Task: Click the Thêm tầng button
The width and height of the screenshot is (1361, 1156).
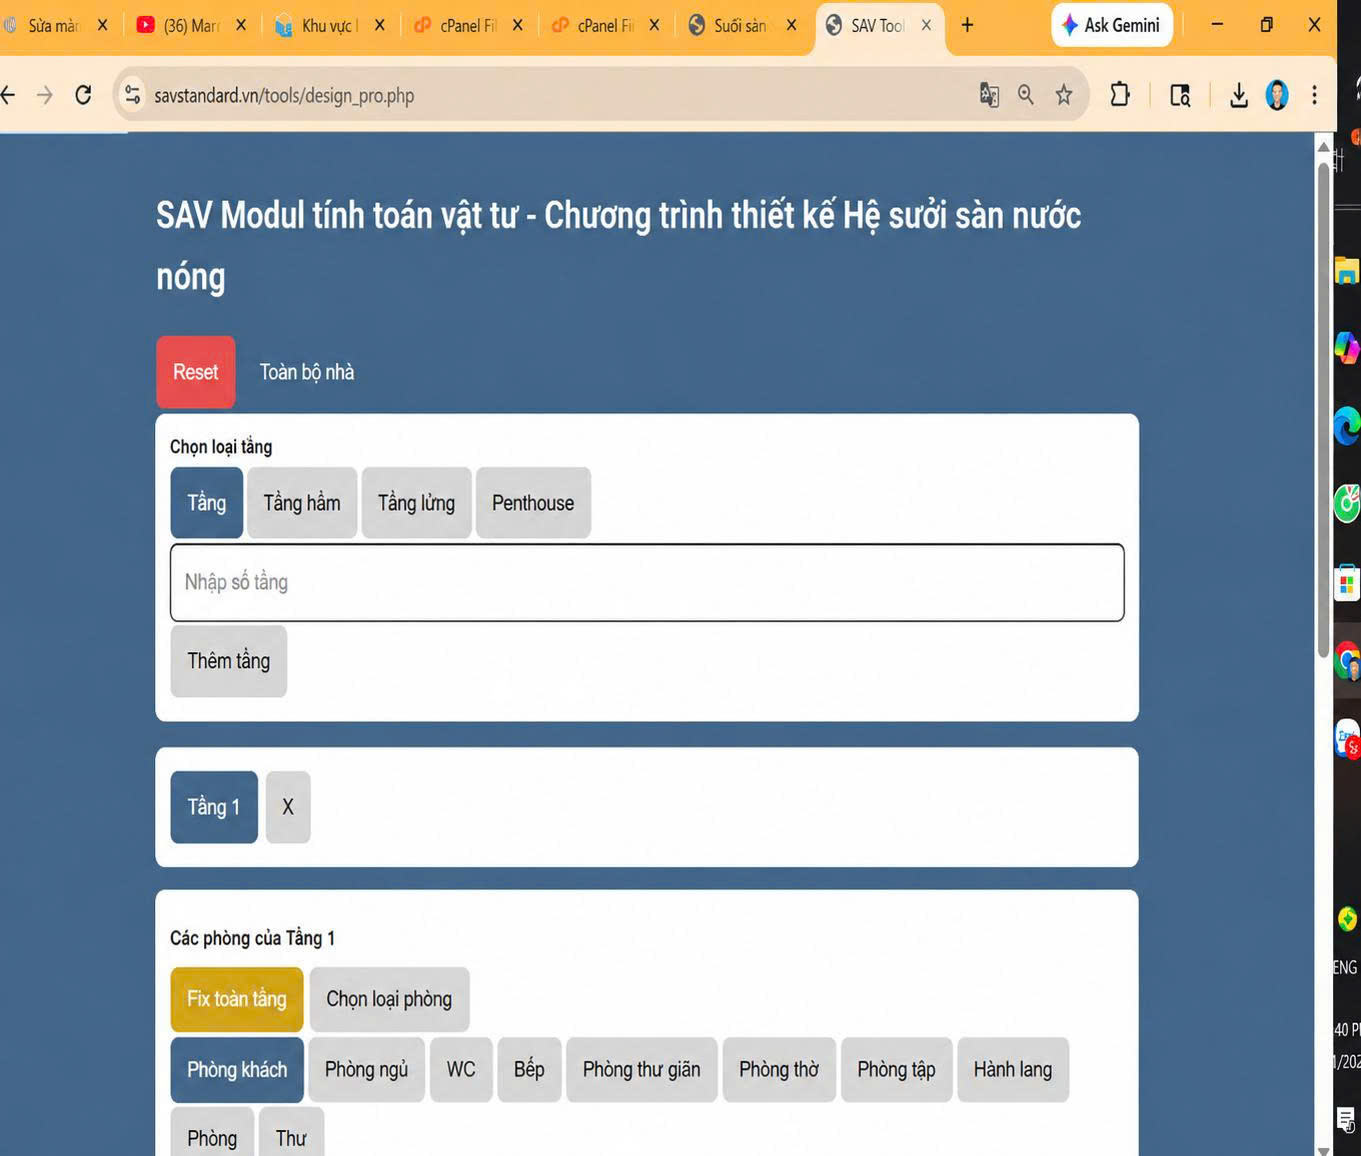Action: coord(229,661)
